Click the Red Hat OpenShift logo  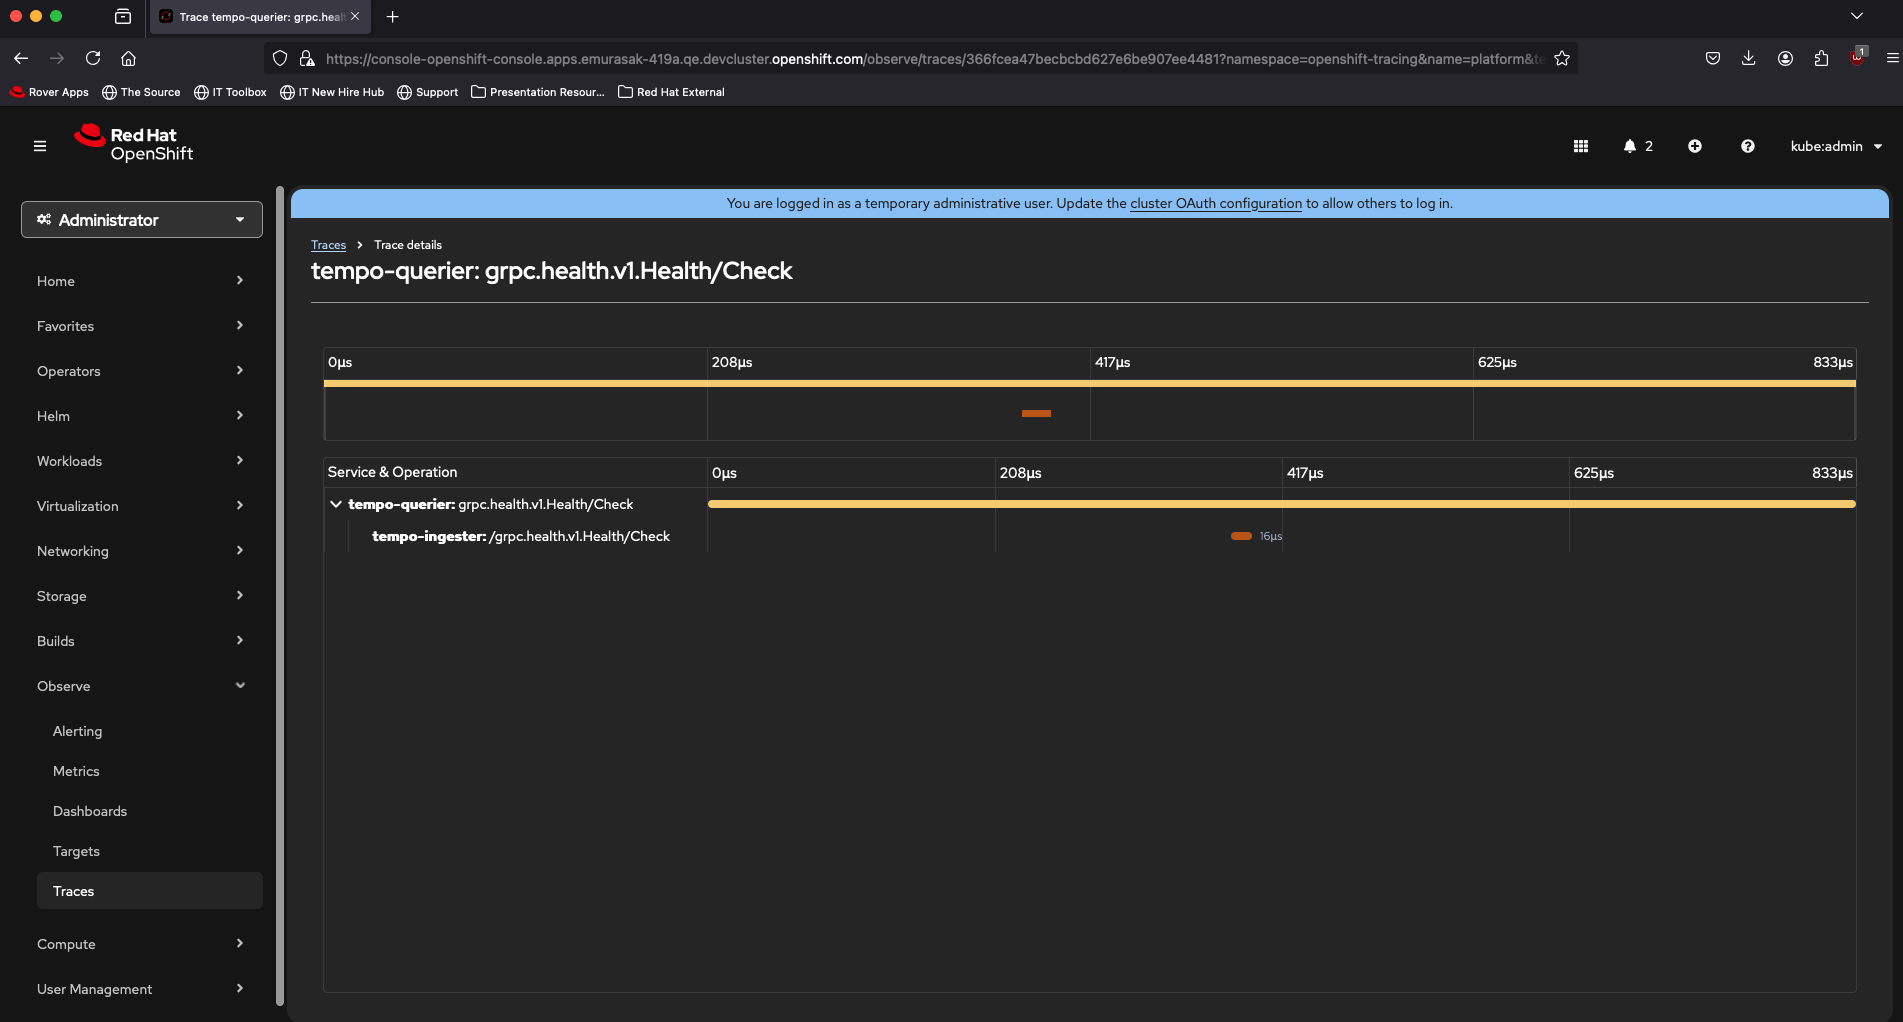134,143
